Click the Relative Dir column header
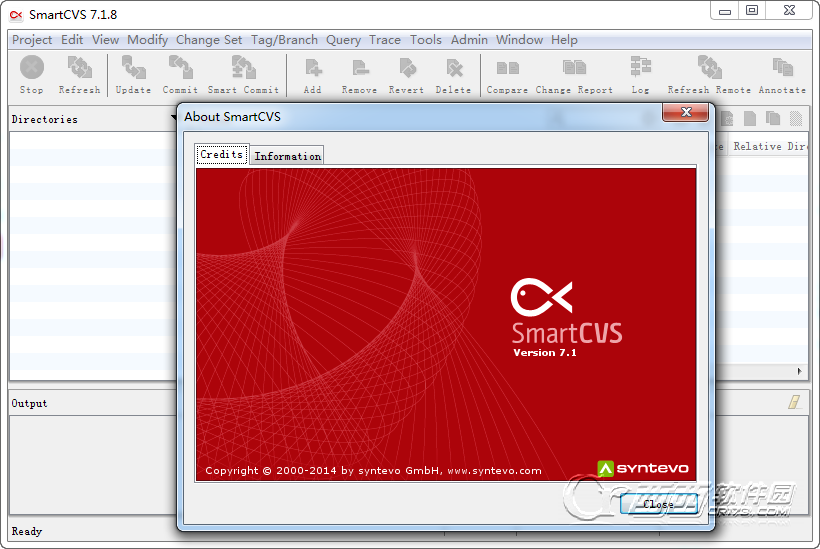Screen dimensions: 820x549 pyautogui.click(x=769, y=146)
